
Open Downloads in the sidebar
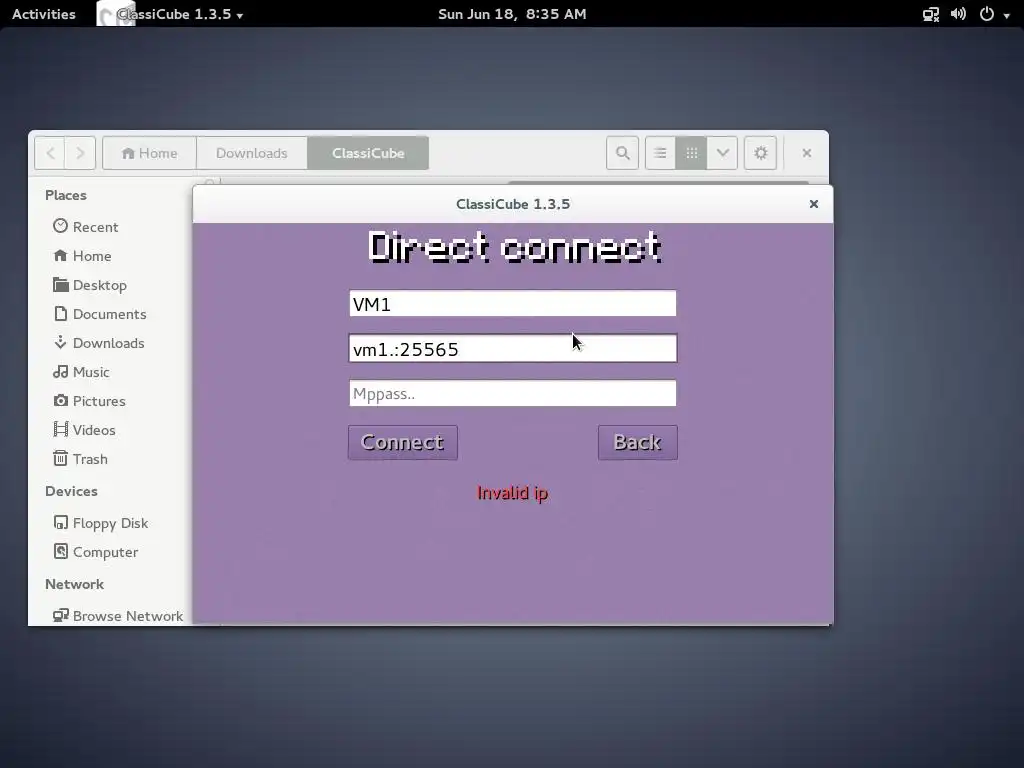point(99,343)
